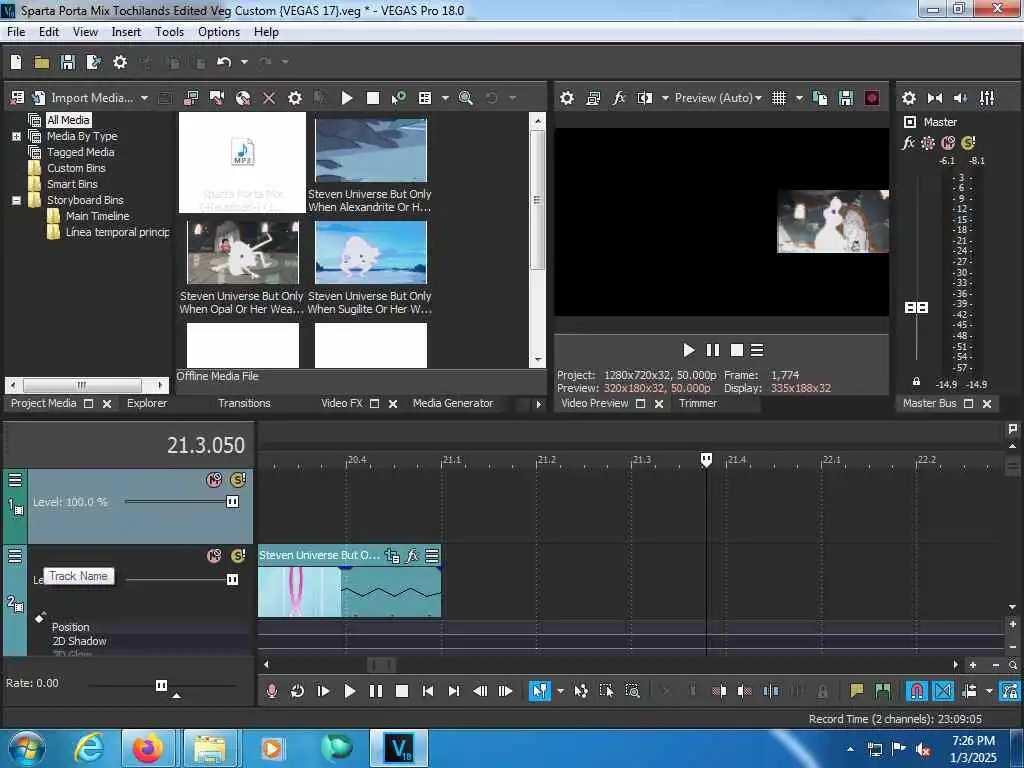The image size is (1024, 768).
Task: Play the video preview
Action: click(688, 350)
